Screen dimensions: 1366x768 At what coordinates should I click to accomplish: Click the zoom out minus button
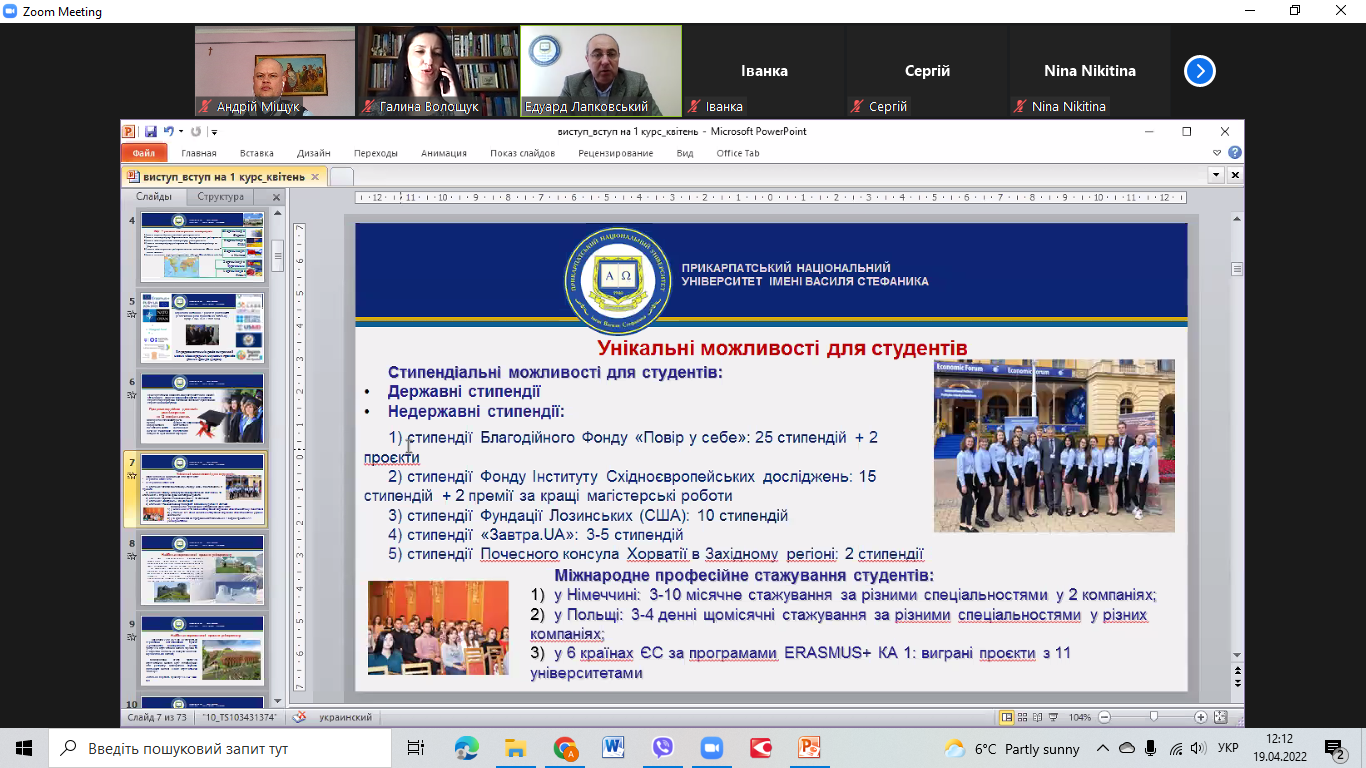coord(1104,717)
